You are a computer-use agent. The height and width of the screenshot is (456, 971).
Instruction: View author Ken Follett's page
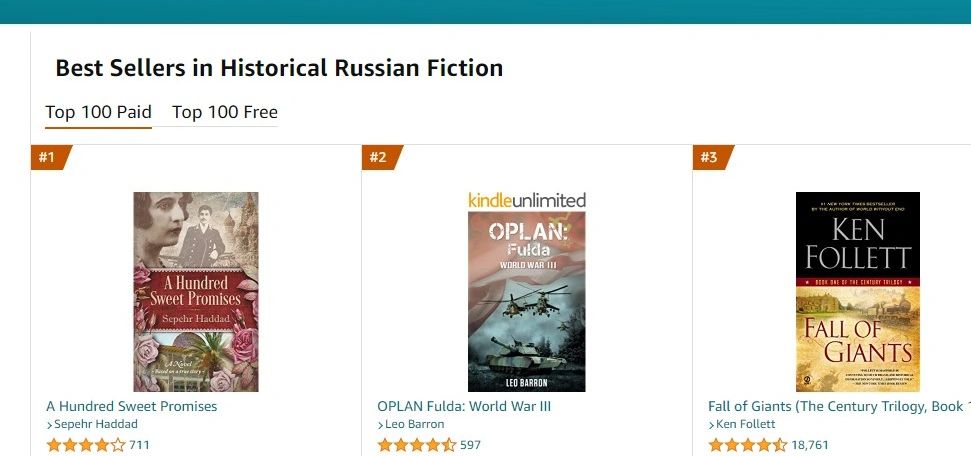747,425
